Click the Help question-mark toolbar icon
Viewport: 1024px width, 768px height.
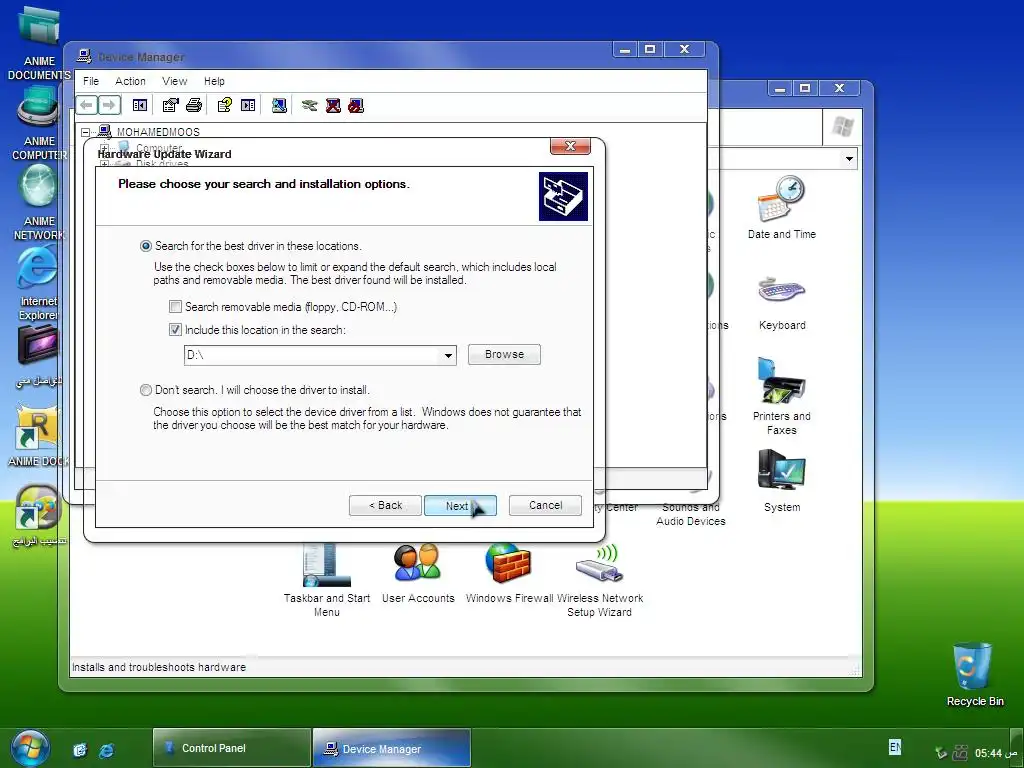pos(225,105)
